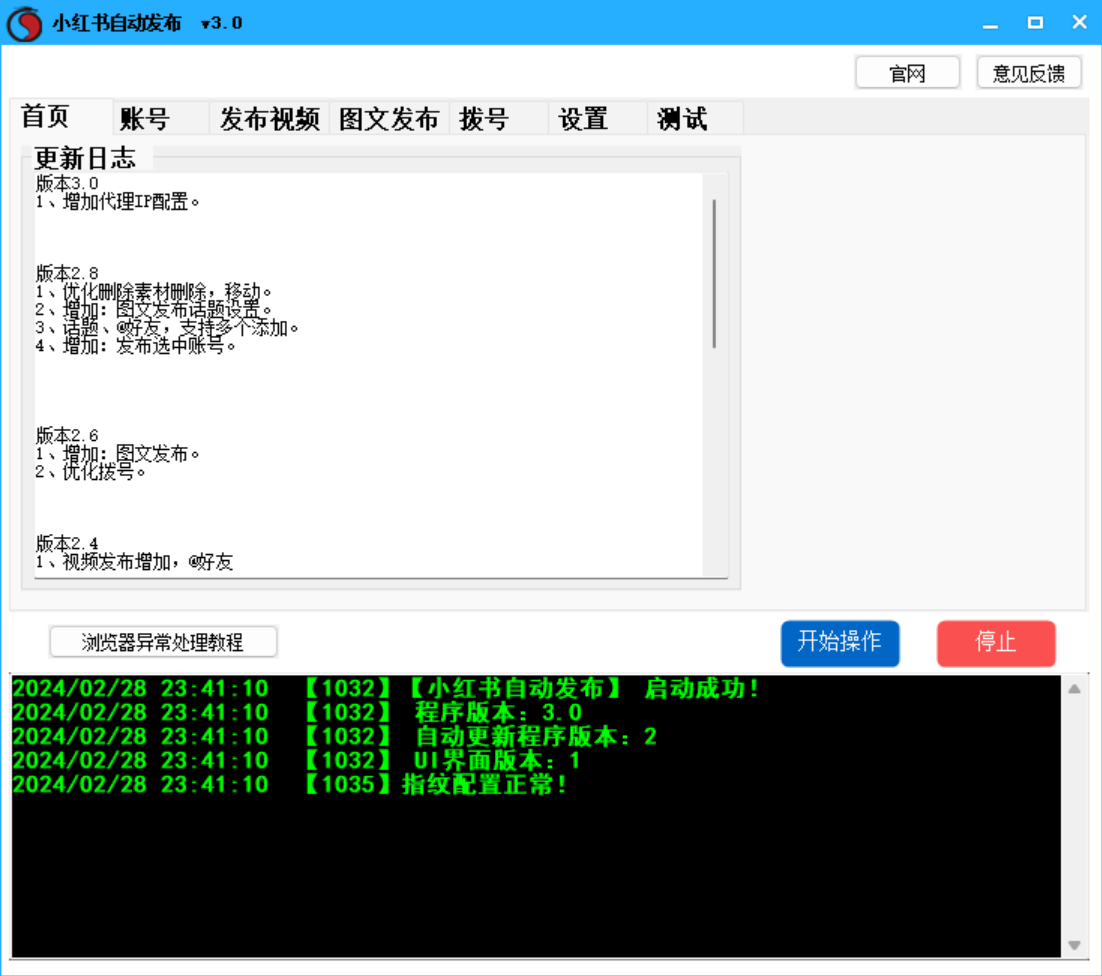Open the 官网 official website button
The image size is (1102, 976).
[907, 73]
